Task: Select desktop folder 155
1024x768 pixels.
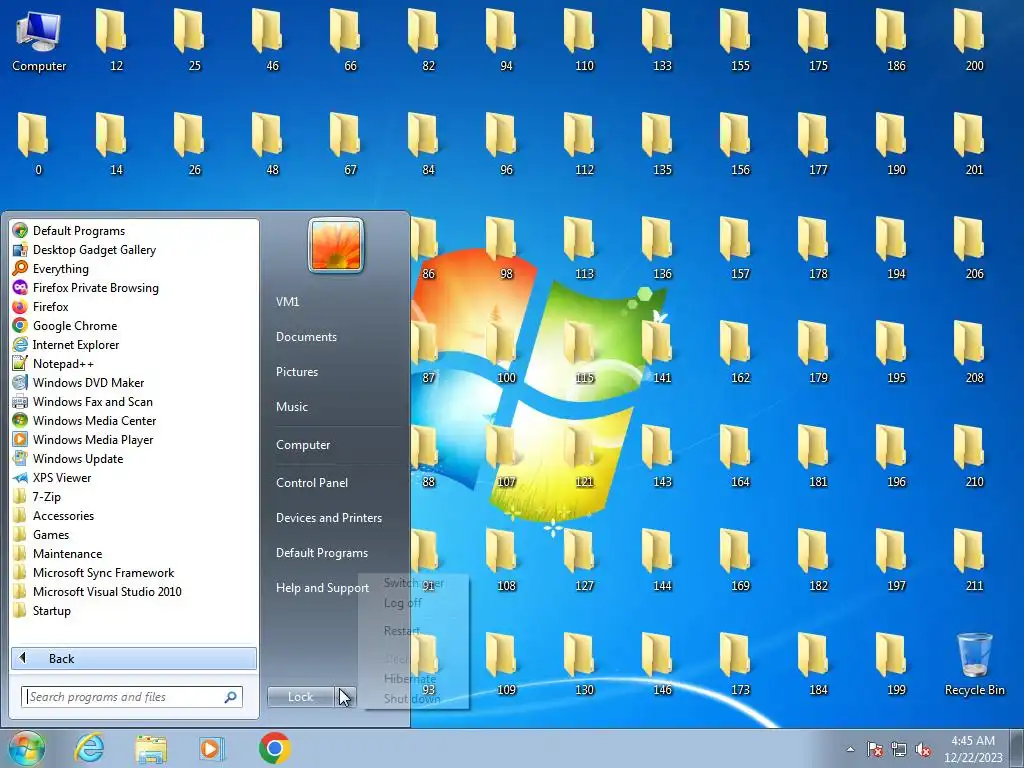Action: coord(741,40)
